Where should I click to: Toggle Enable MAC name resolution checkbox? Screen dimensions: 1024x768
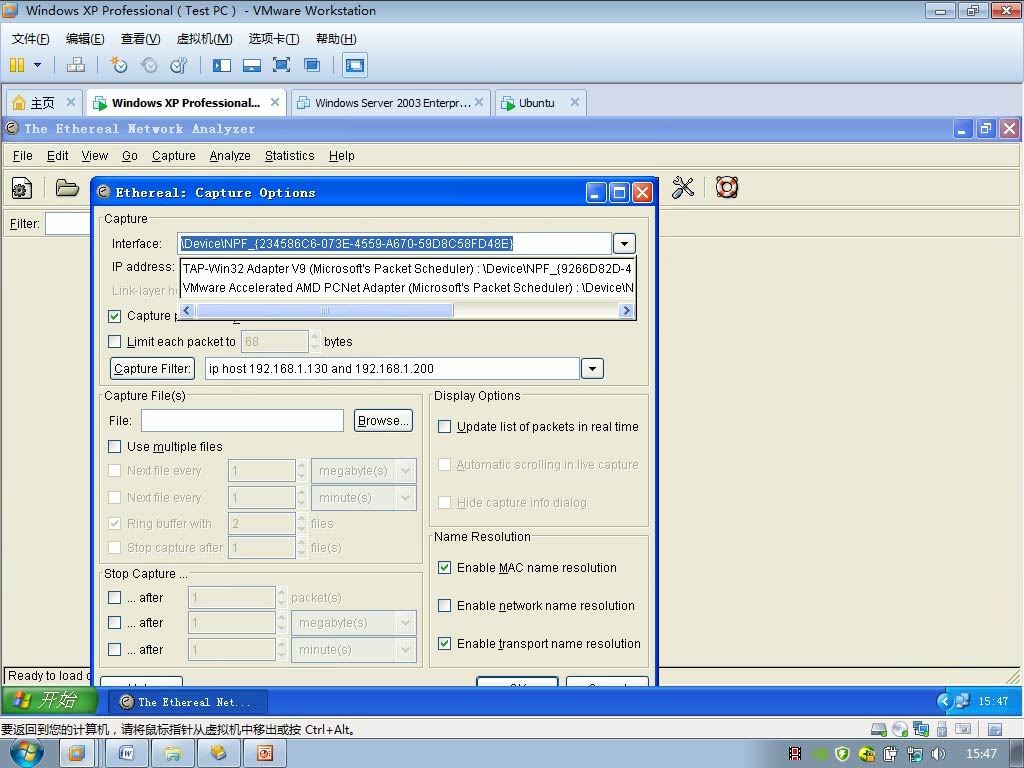pyautogui.click(x=445, y=568)
